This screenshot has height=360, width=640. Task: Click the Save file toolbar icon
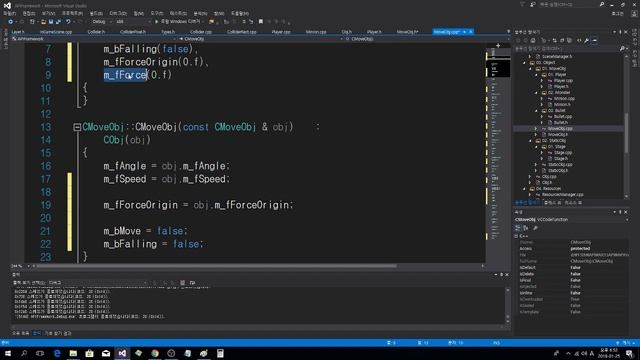(51, 22)
